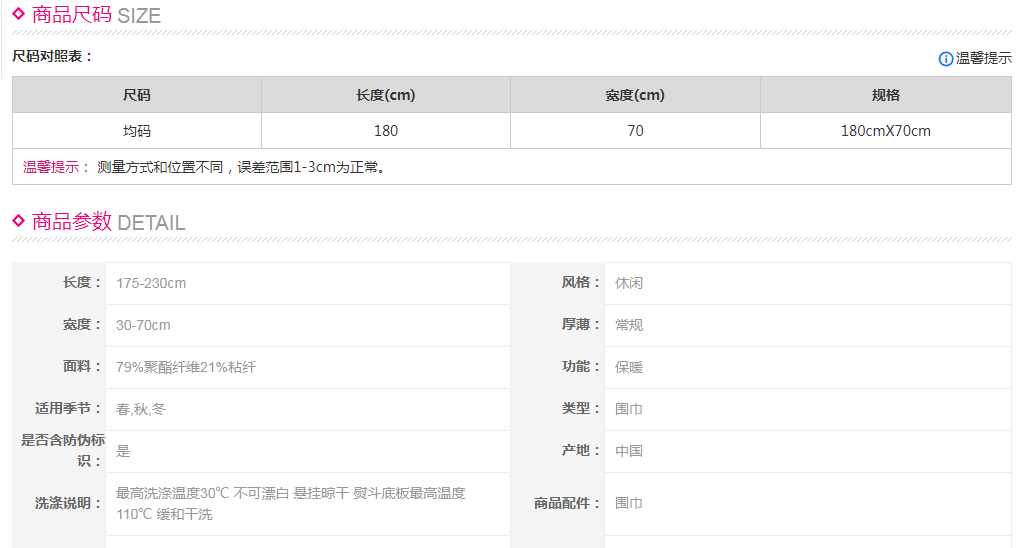Select the 商品尺码 SIZE heading
The image size is (1023, 548).
tap(96, 15)
